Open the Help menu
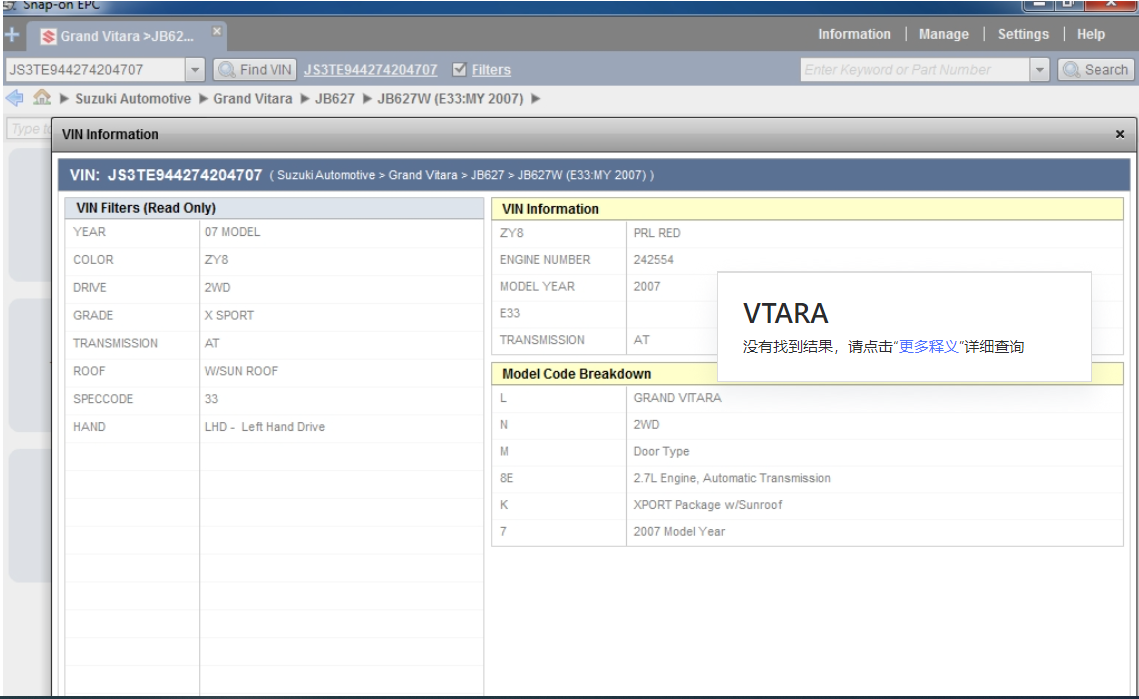 1090,34
